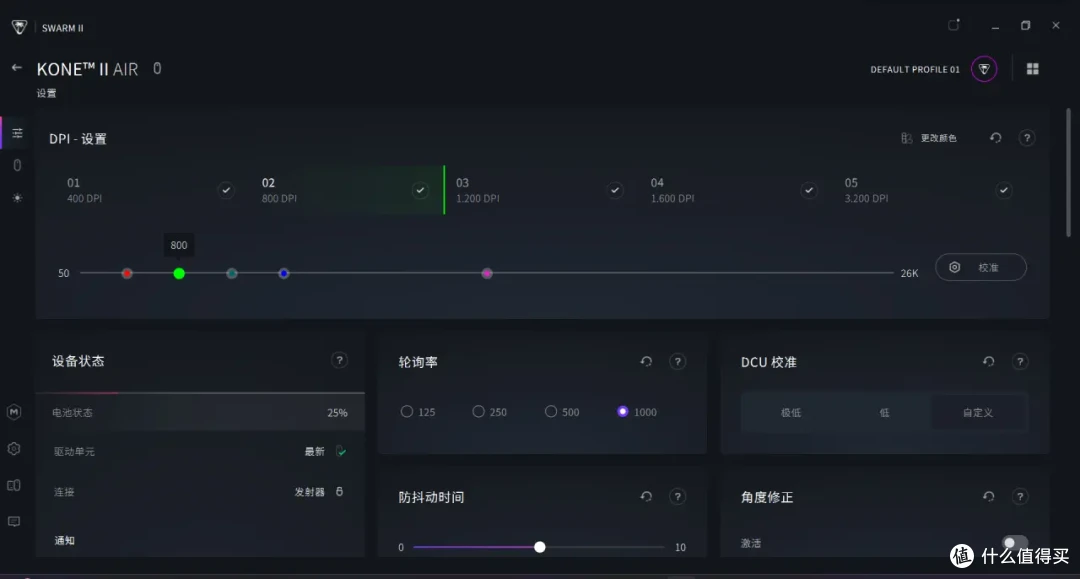Click the icon next to minimize in title bar
This screenshot has height=579, width=1080.
[x=954, y=25]
